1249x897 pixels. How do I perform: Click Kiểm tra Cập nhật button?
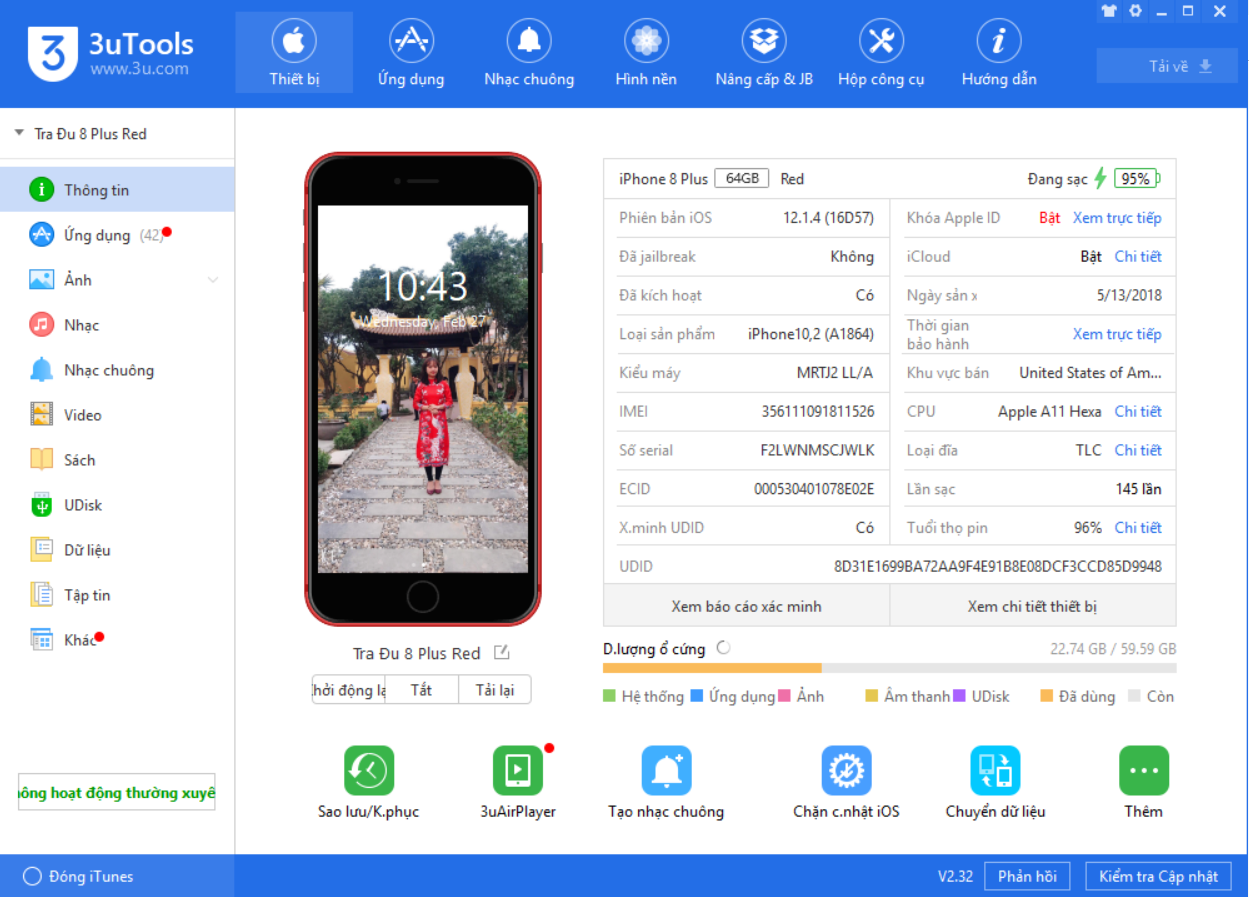[1158, 876]
